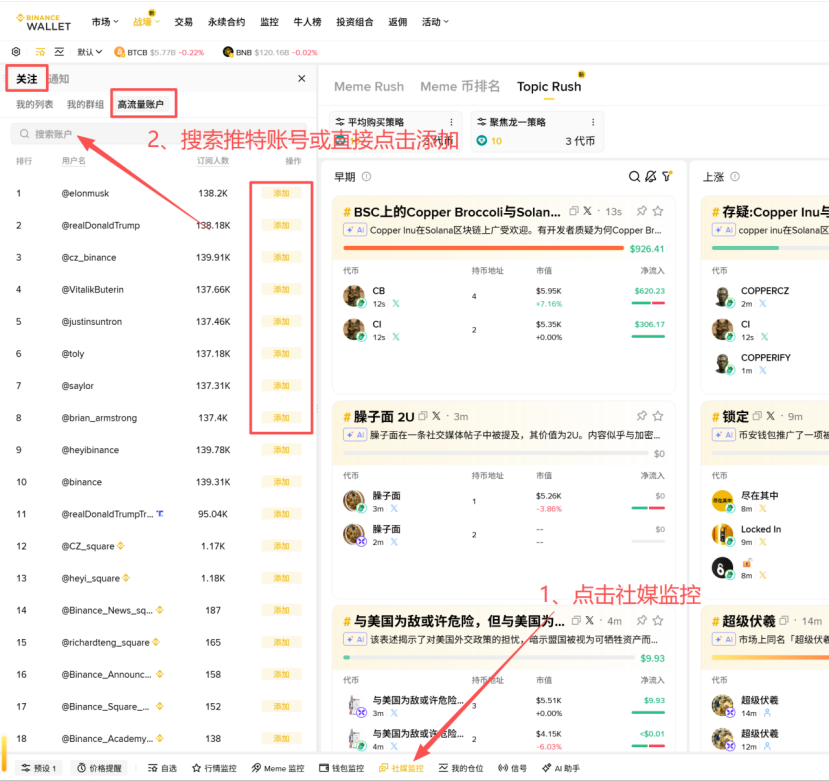Pin the BSC上的Copper Broccoli topic
Image resolution: width=829 pixels, height=782 pixels.
click(641, 211)
